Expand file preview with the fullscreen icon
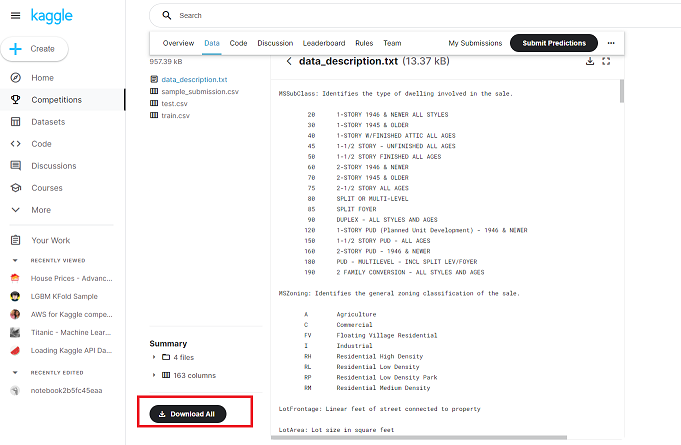681x445 pixels. tap(606, 61)
